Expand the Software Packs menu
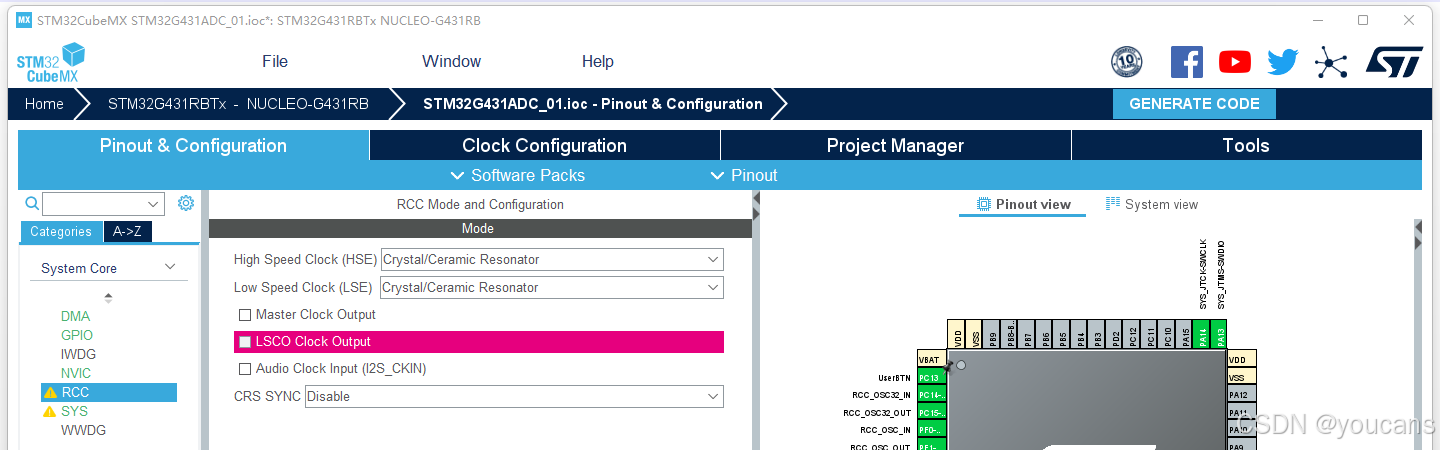This screenshot has height=450, width=1440. (x=518, y=175)
